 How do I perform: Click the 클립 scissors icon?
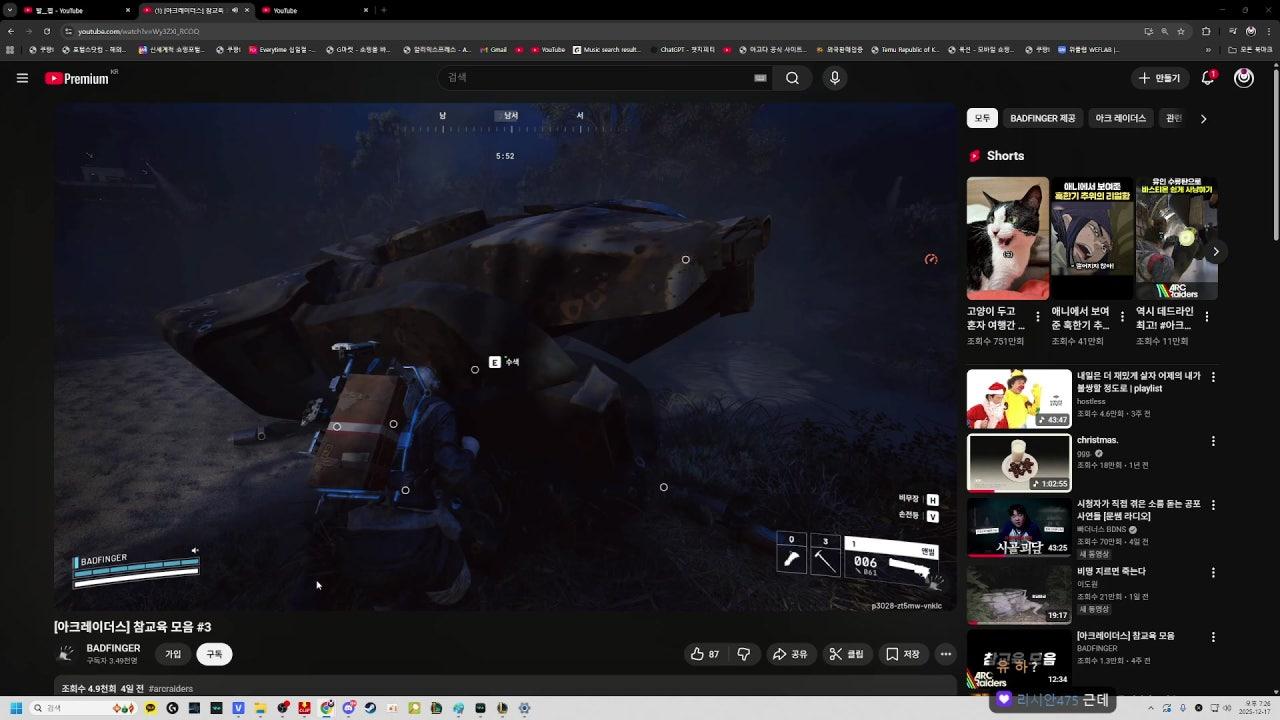(836, 654)
